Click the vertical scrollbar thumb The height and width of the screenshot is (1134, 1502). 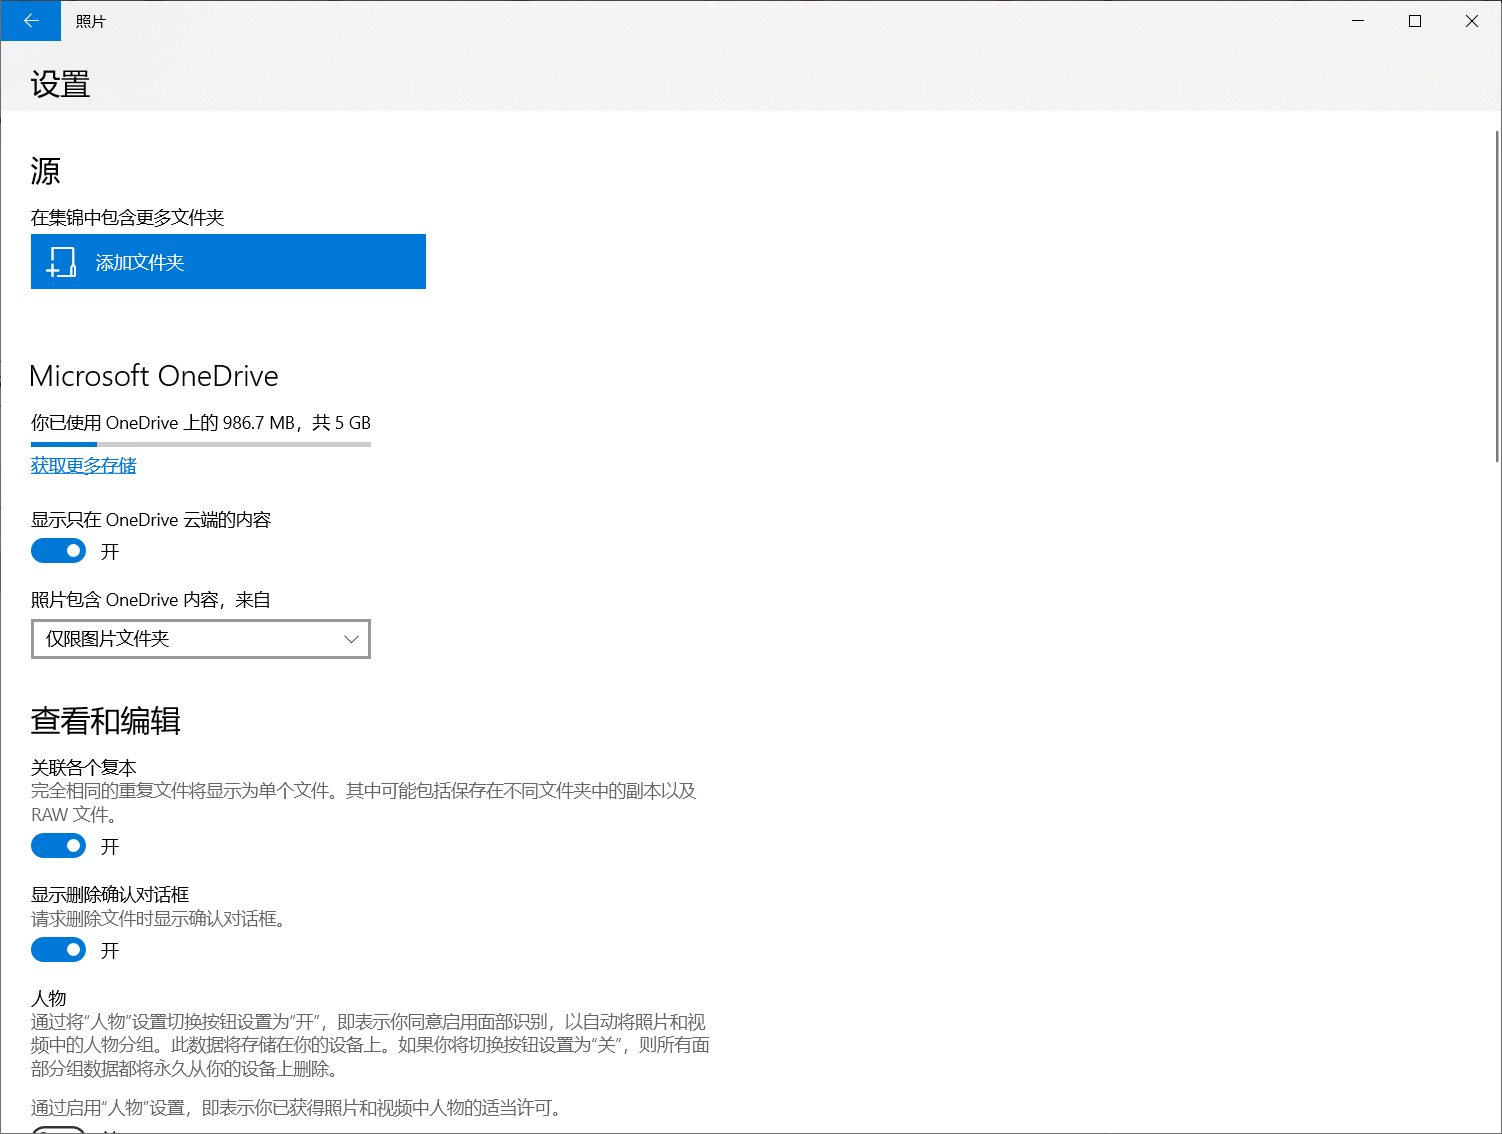[x=1496, y=295]
